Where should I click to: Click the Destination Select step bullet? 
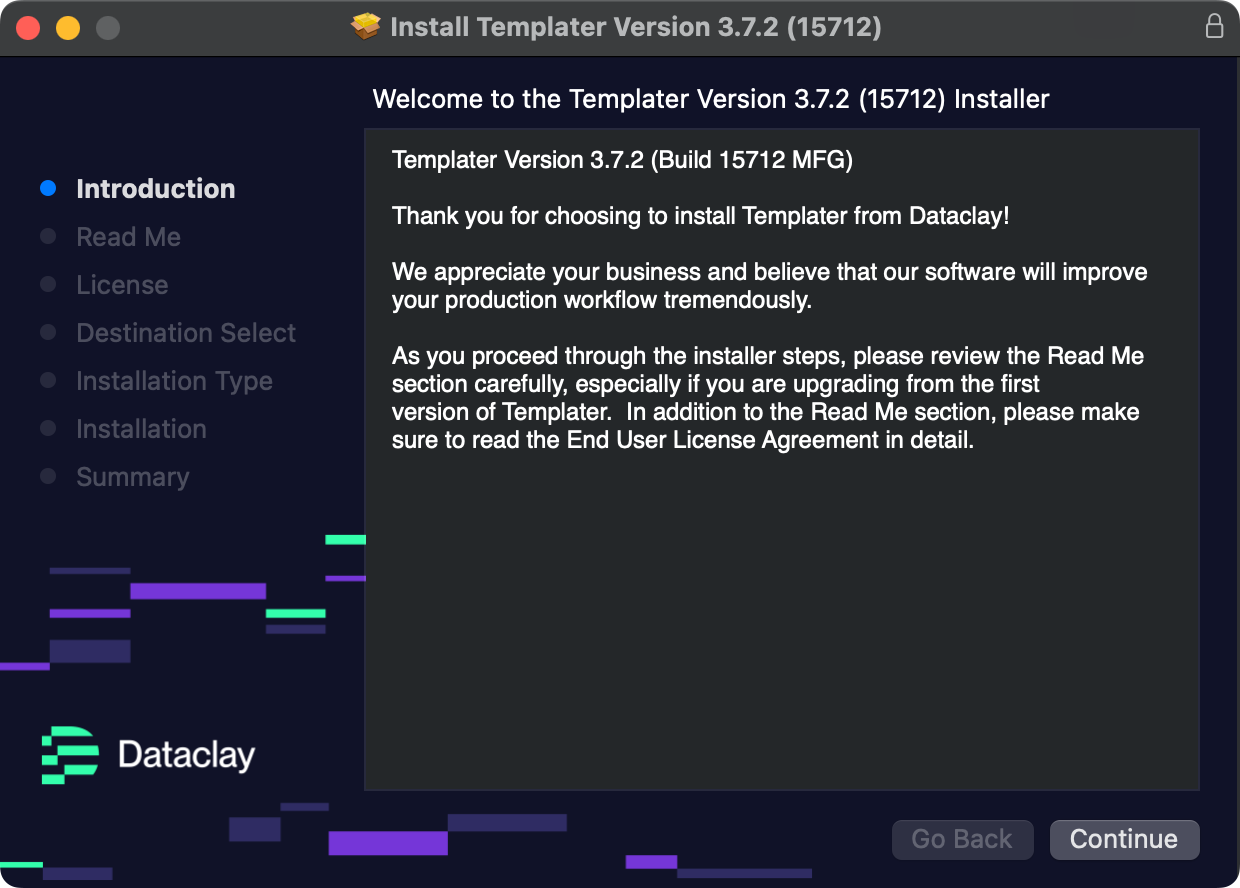[x=48, y=332]
